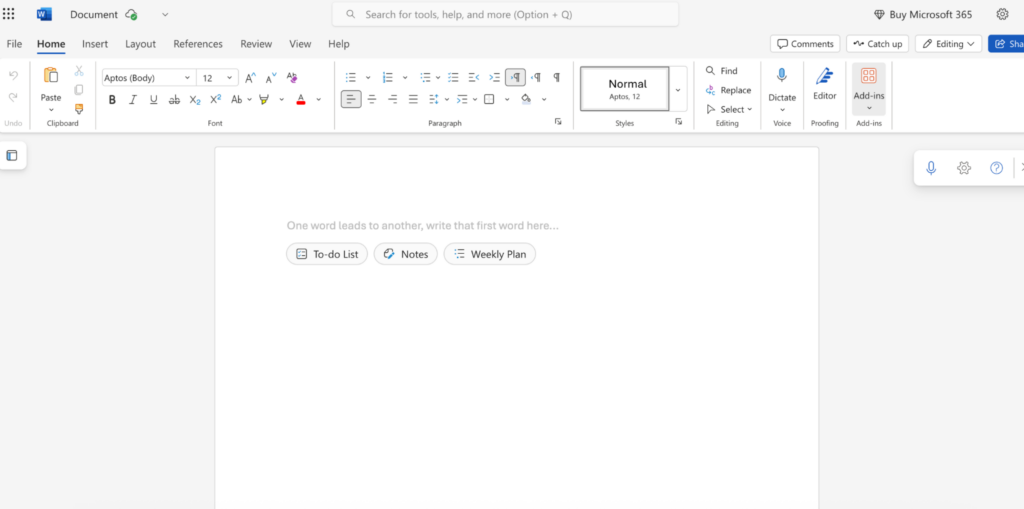Apply the numbered list icon
The width and height of the screenshot is (1024, 509).
pyautogui.click(x=388, y=78)
